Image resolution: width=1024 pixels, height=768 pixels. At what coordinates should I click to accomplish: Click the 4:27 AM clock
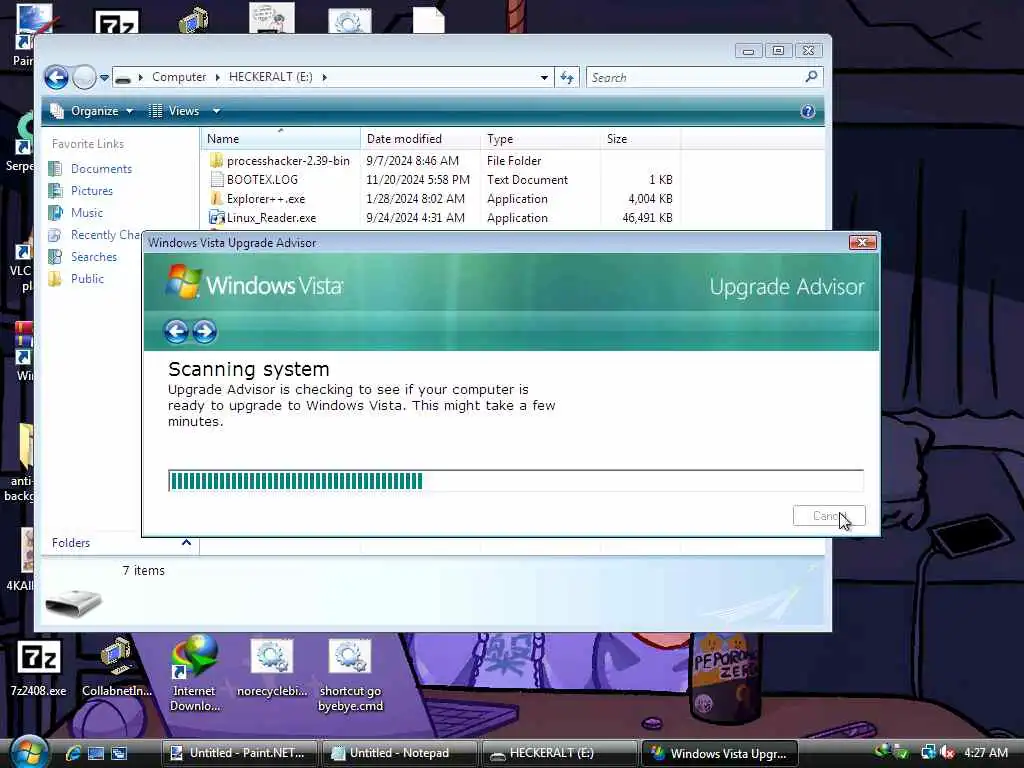pos(986,752)
